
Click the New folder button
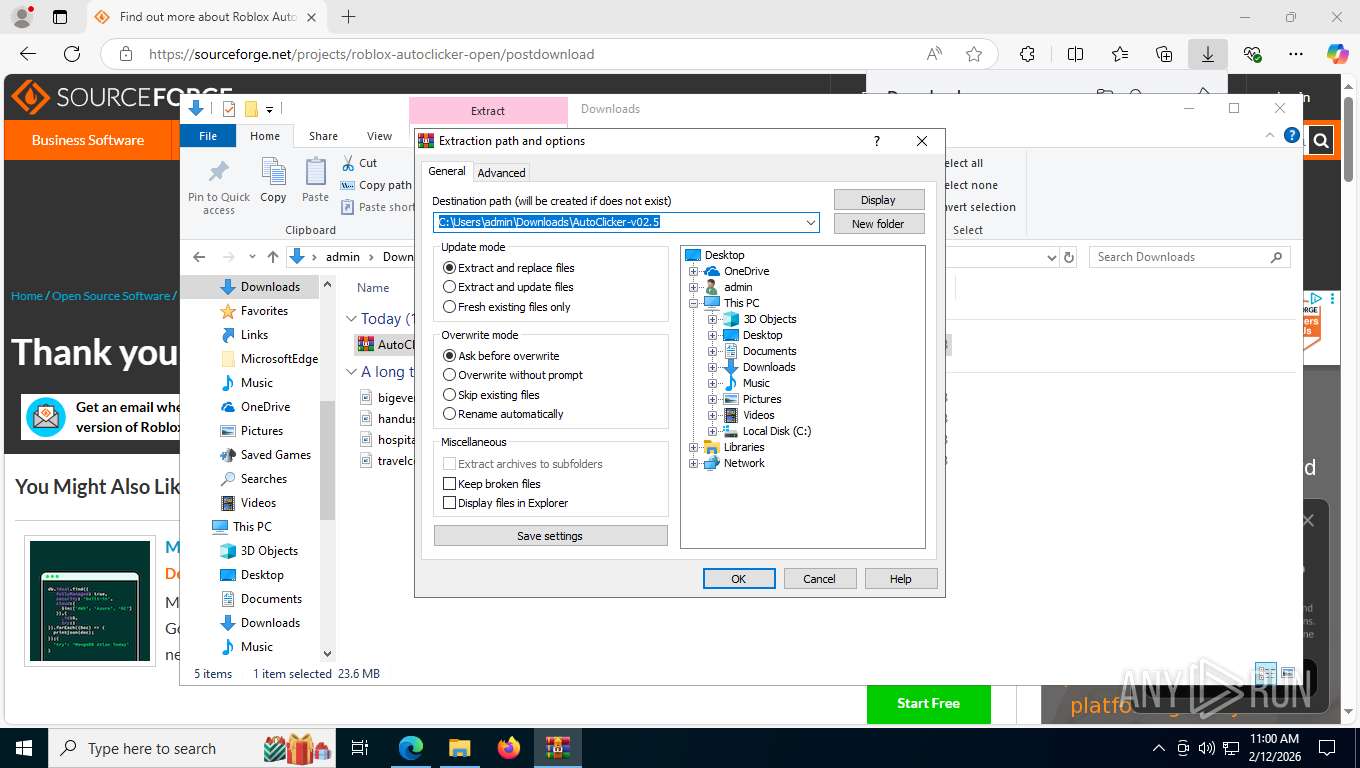[878, 224]
